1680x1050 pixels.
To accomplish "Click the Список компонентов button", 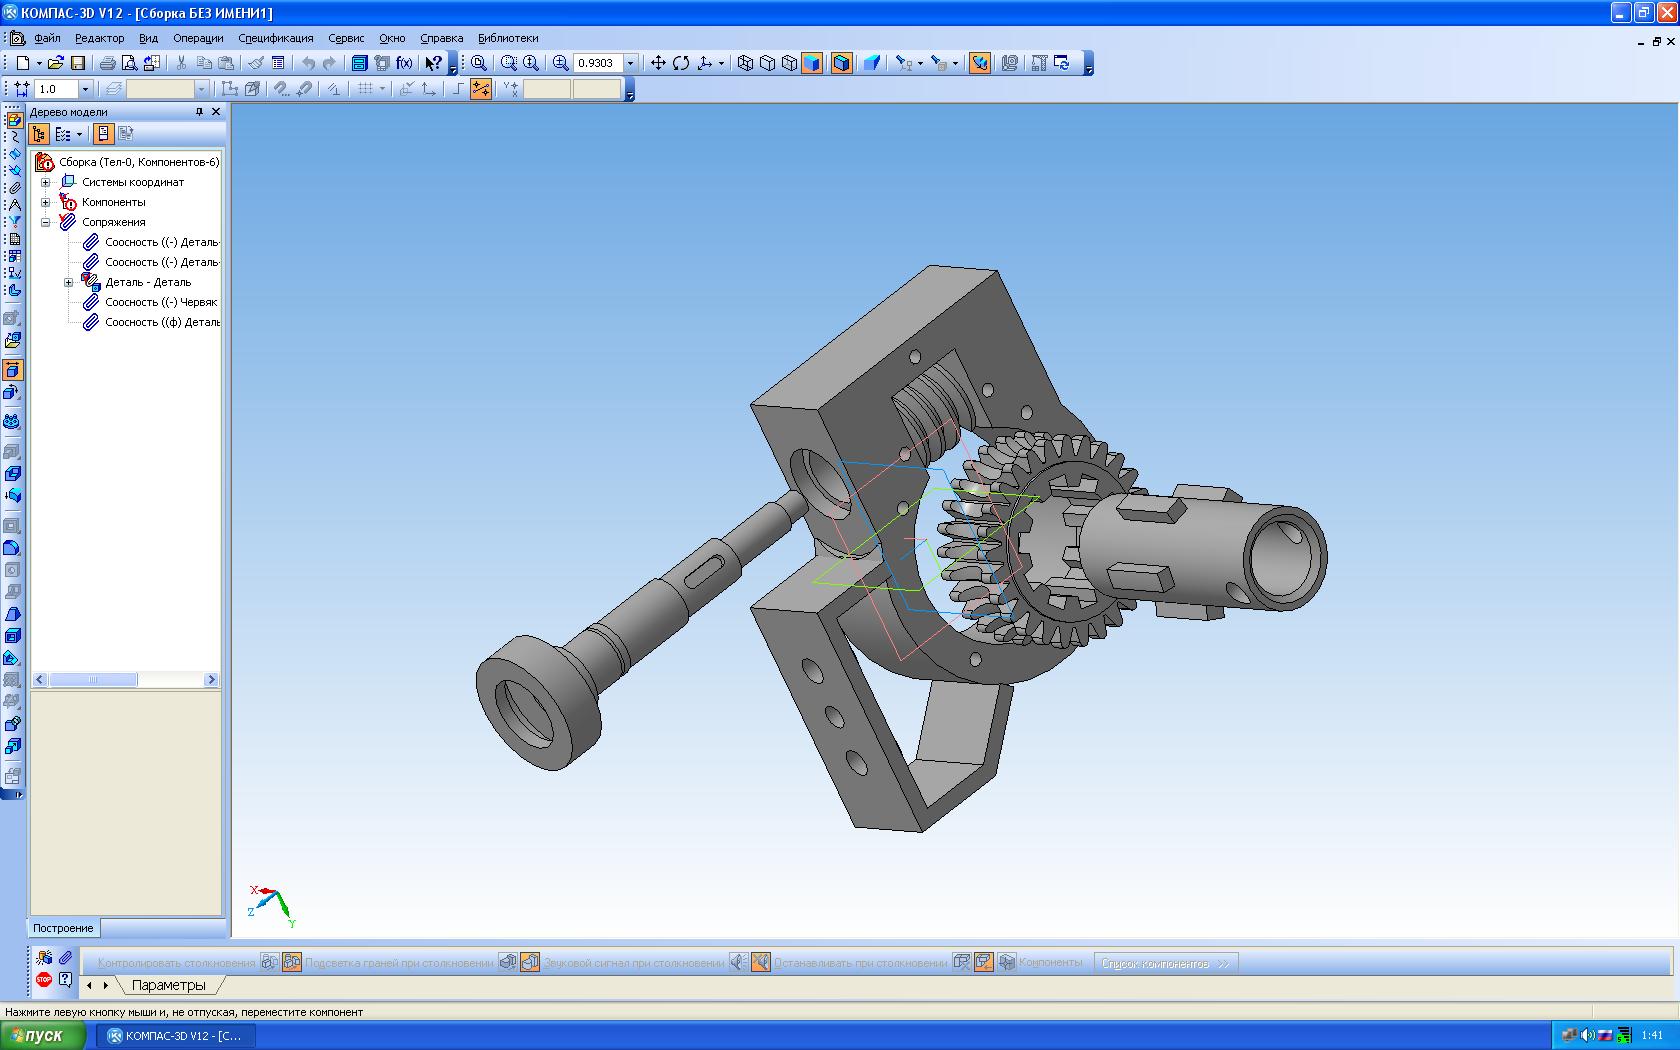I will 1165,963.
